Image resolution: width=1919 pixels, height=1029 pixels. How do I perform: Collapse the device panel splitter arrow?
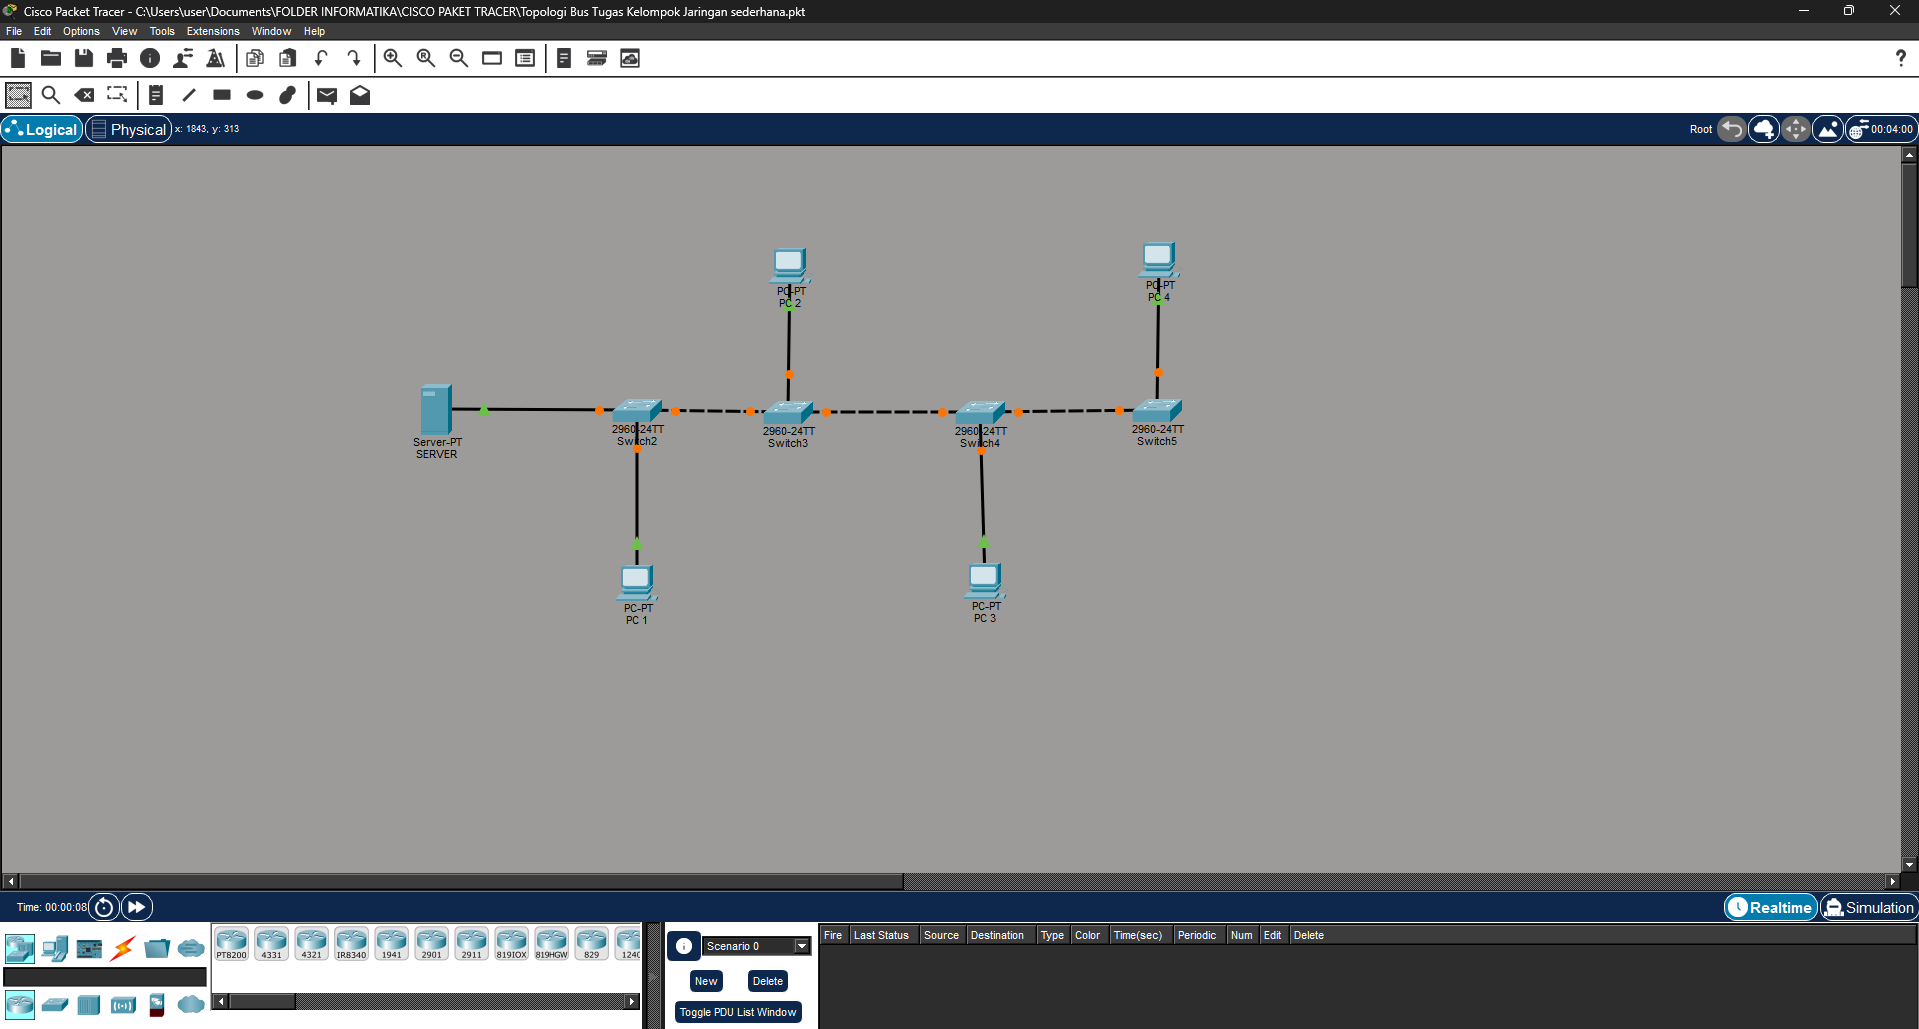click(x=654, y=975)
